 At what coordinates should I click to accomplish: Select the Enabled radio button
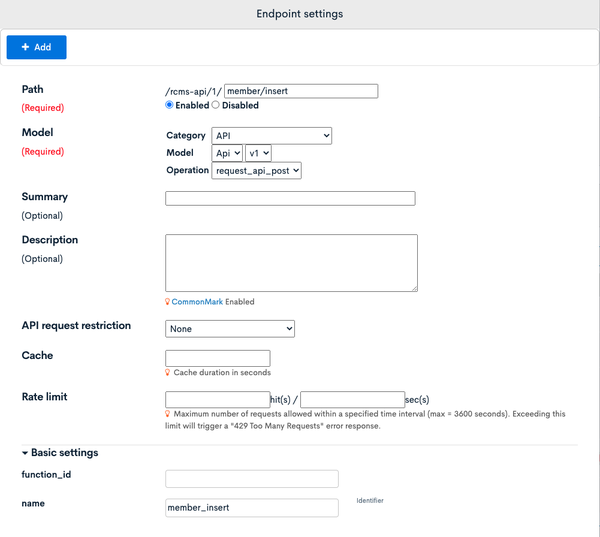tap(169, 105)
